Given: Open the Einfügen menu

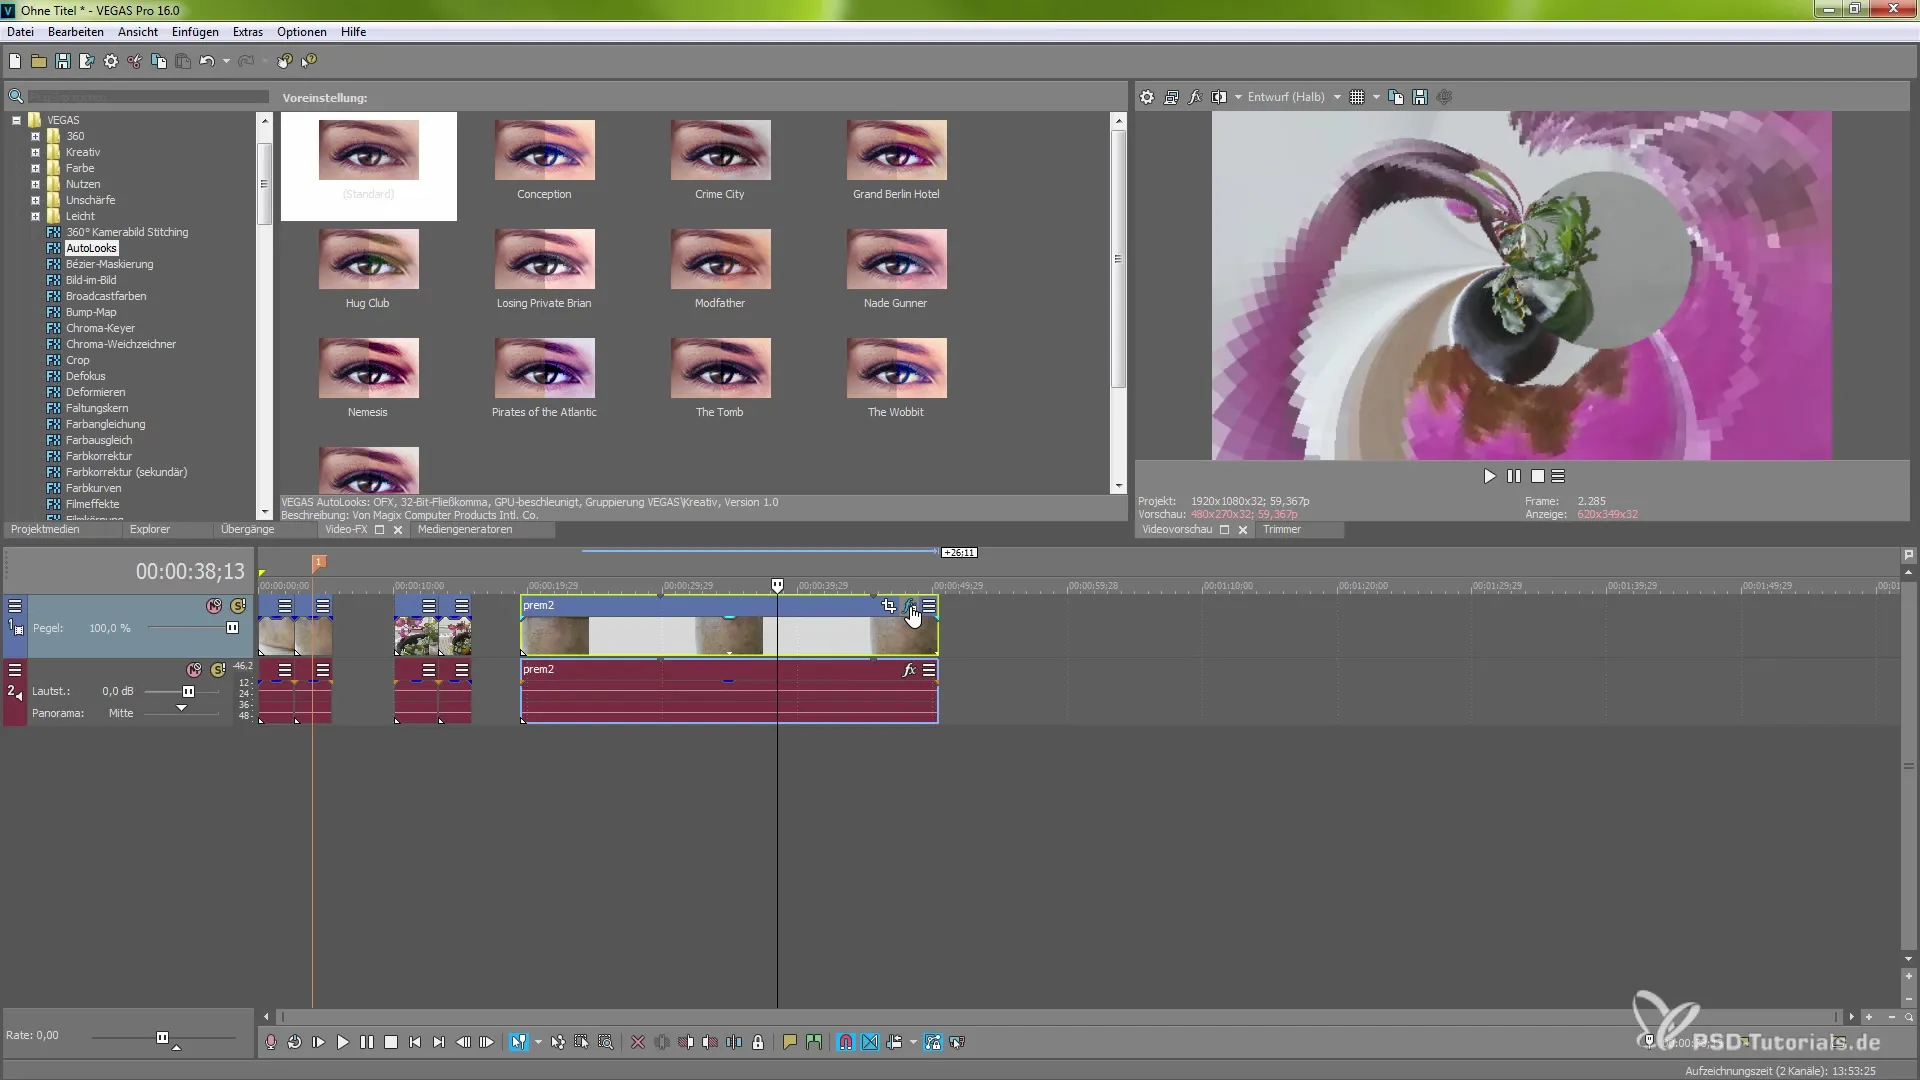Looking at the screenshot, I should 195,32.
